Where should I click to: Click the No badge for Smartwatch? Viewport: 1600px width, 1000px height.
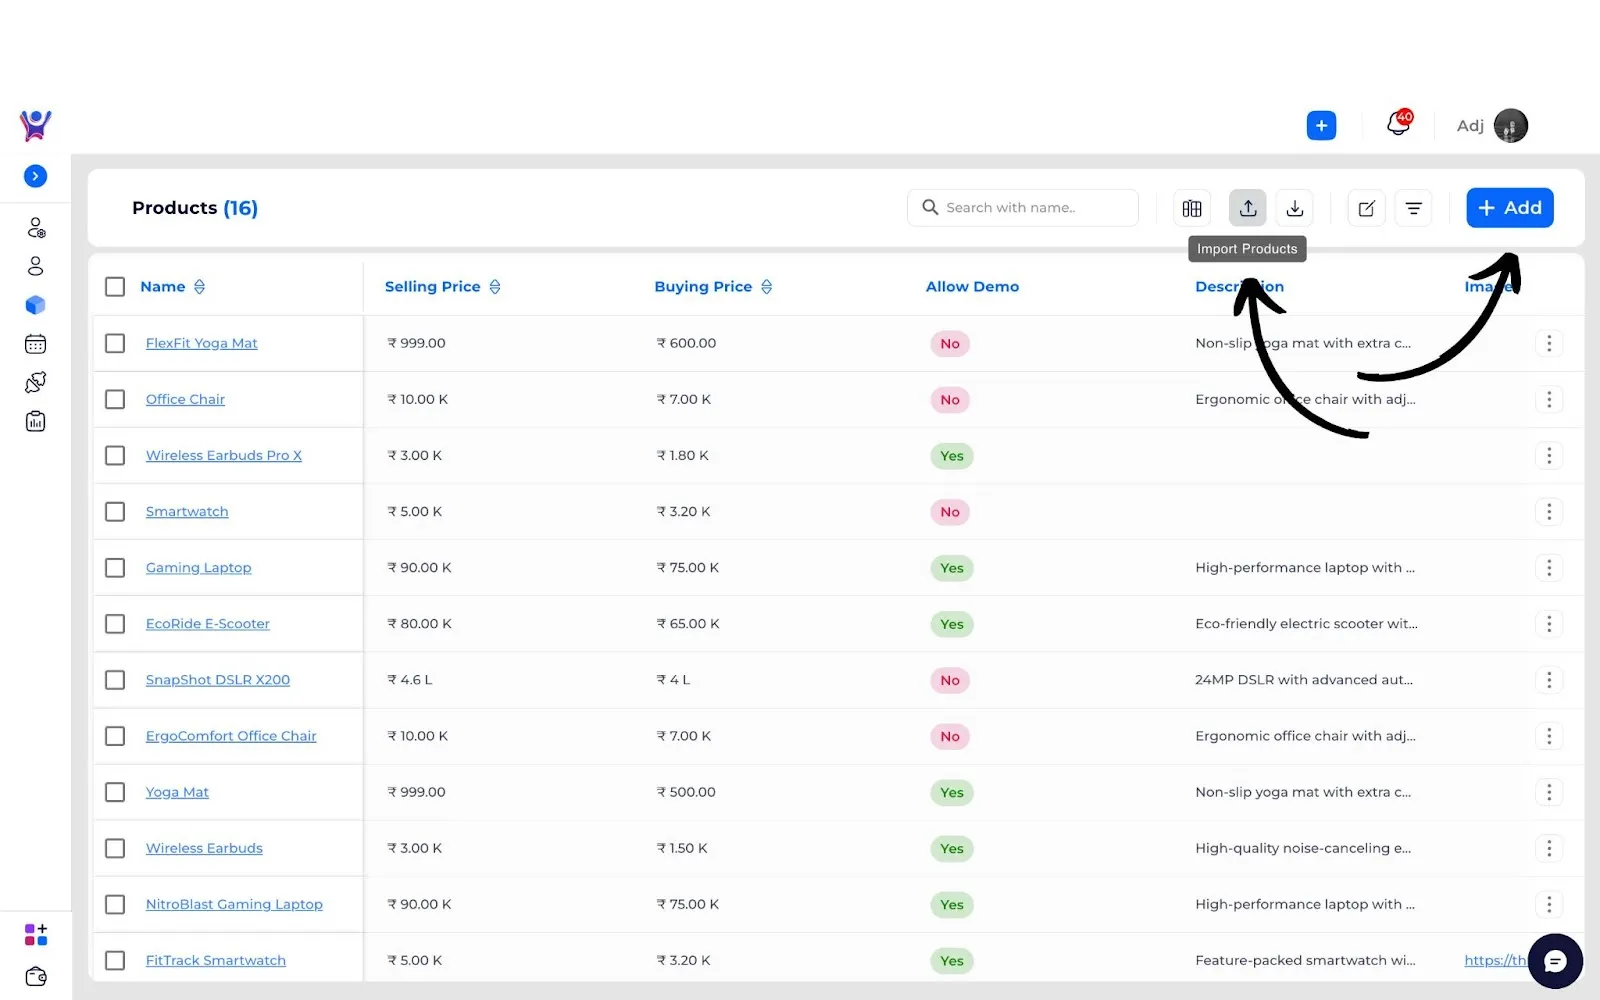pyautogui.click(x=950, y=512)
